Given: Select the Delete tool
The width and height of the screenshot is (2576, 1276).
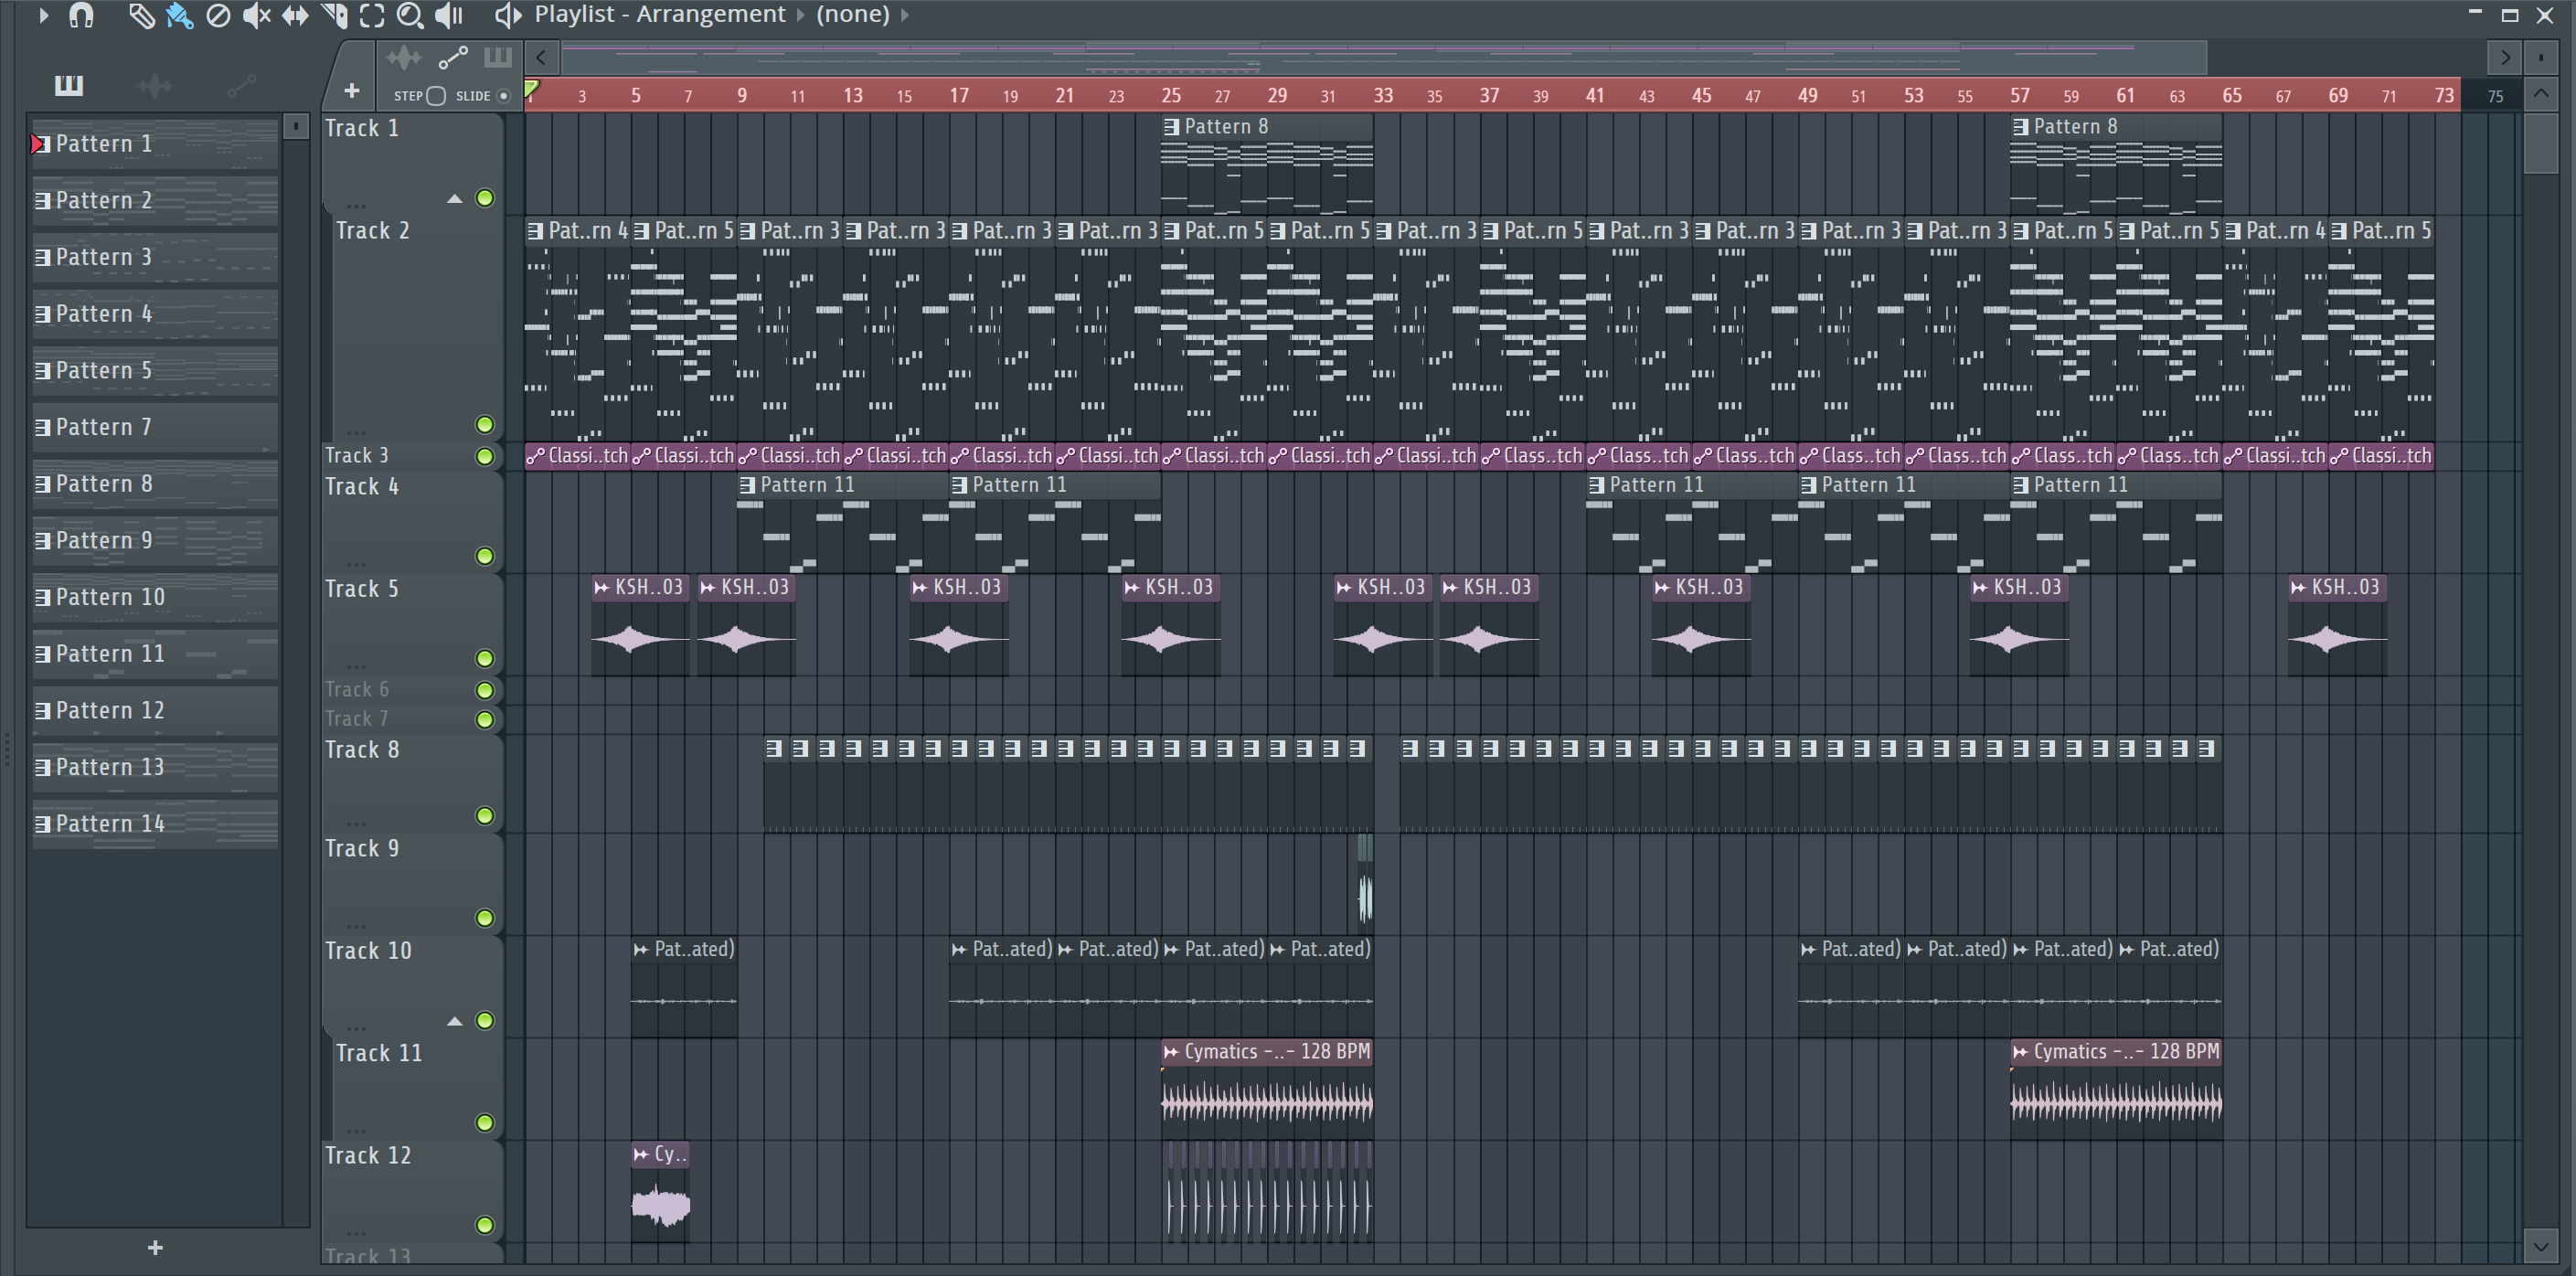Looking at the screenshot, I should (218, 15).
